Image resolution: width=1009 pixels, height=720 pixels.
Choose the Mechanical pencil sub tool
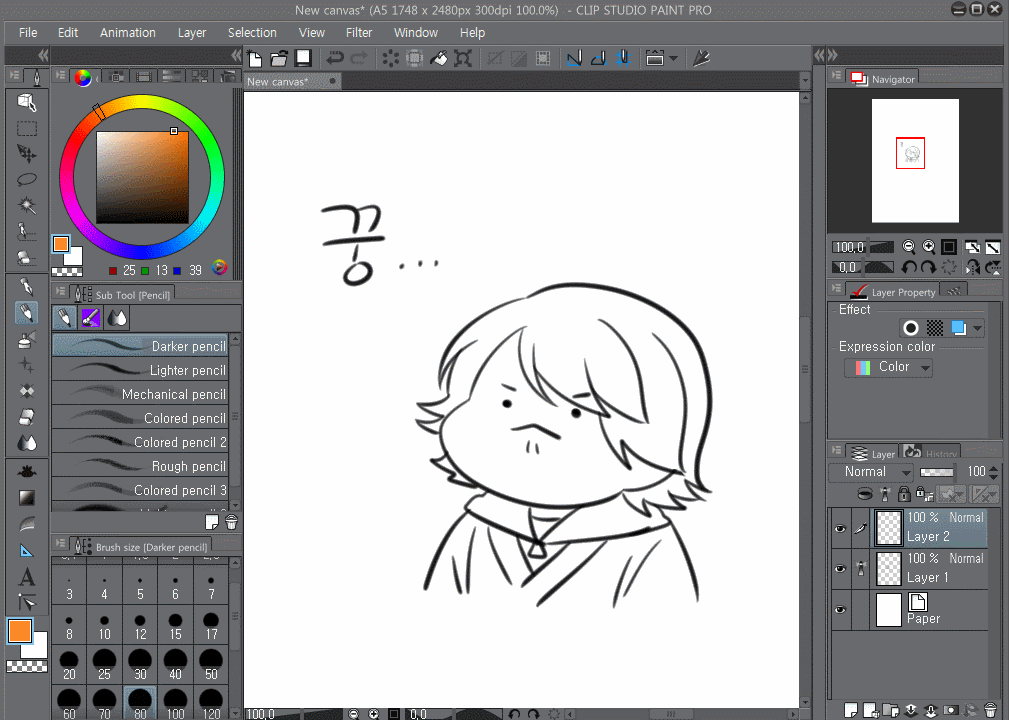tap(140, 394)
